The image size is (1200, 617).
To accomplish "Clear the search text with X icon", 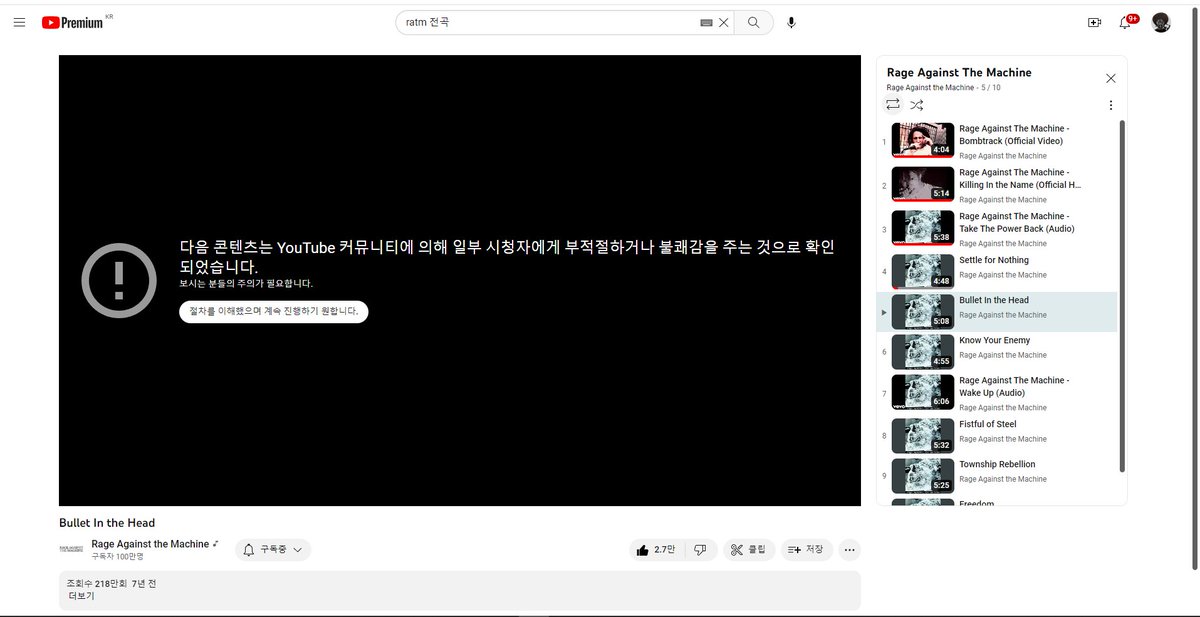I will tap(724, 22).
